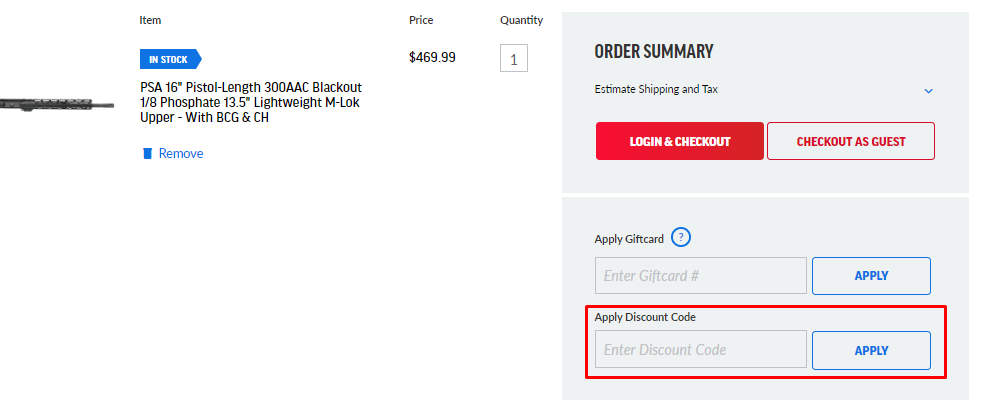This screenshot has height=400, width=997.
Task: Expand the Estimate Shipping and Tax chevron
Action: tap(928, 90)
